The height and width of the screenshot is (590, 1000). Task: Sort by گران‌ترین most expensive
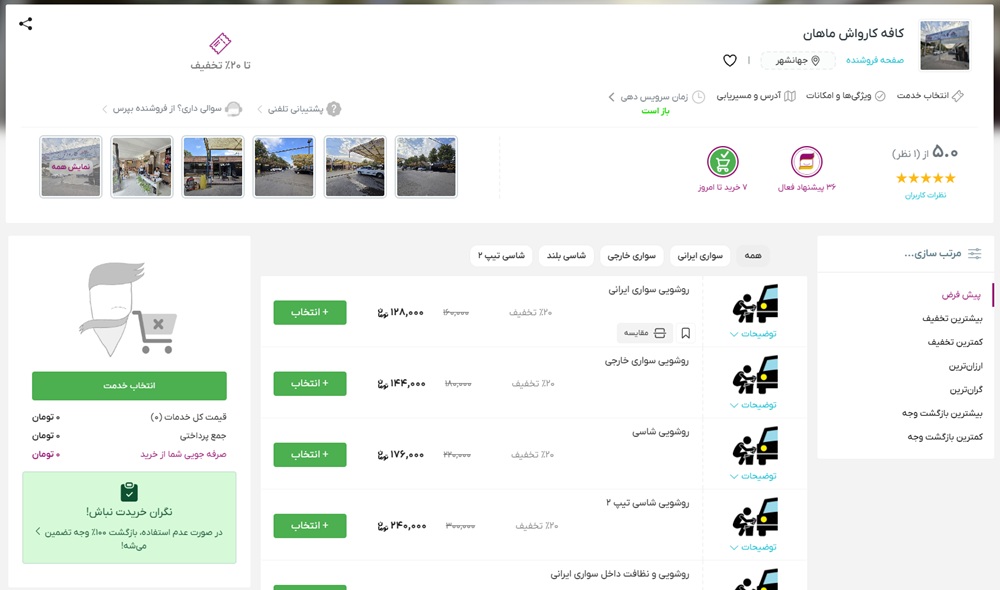click(966, 389)
